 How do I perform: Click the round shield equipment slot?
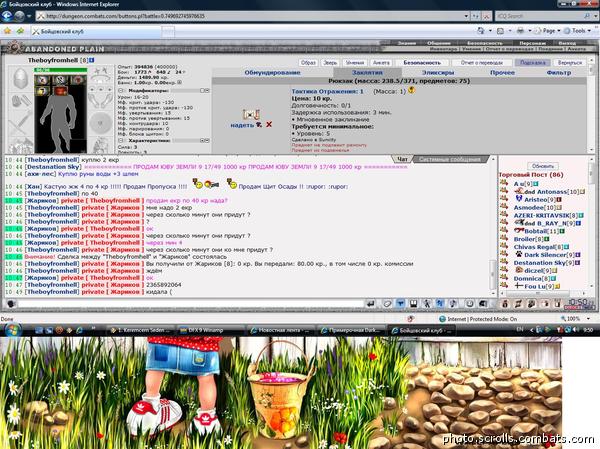tap(101, 123)
